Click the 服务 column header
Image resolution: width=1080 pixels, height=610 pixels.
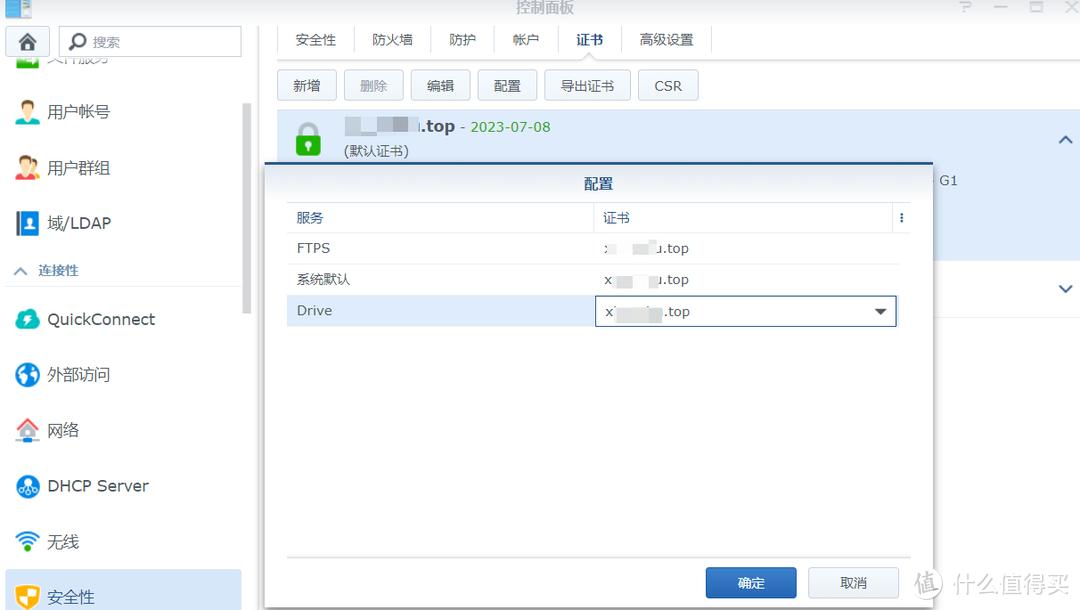click(440, 218)
